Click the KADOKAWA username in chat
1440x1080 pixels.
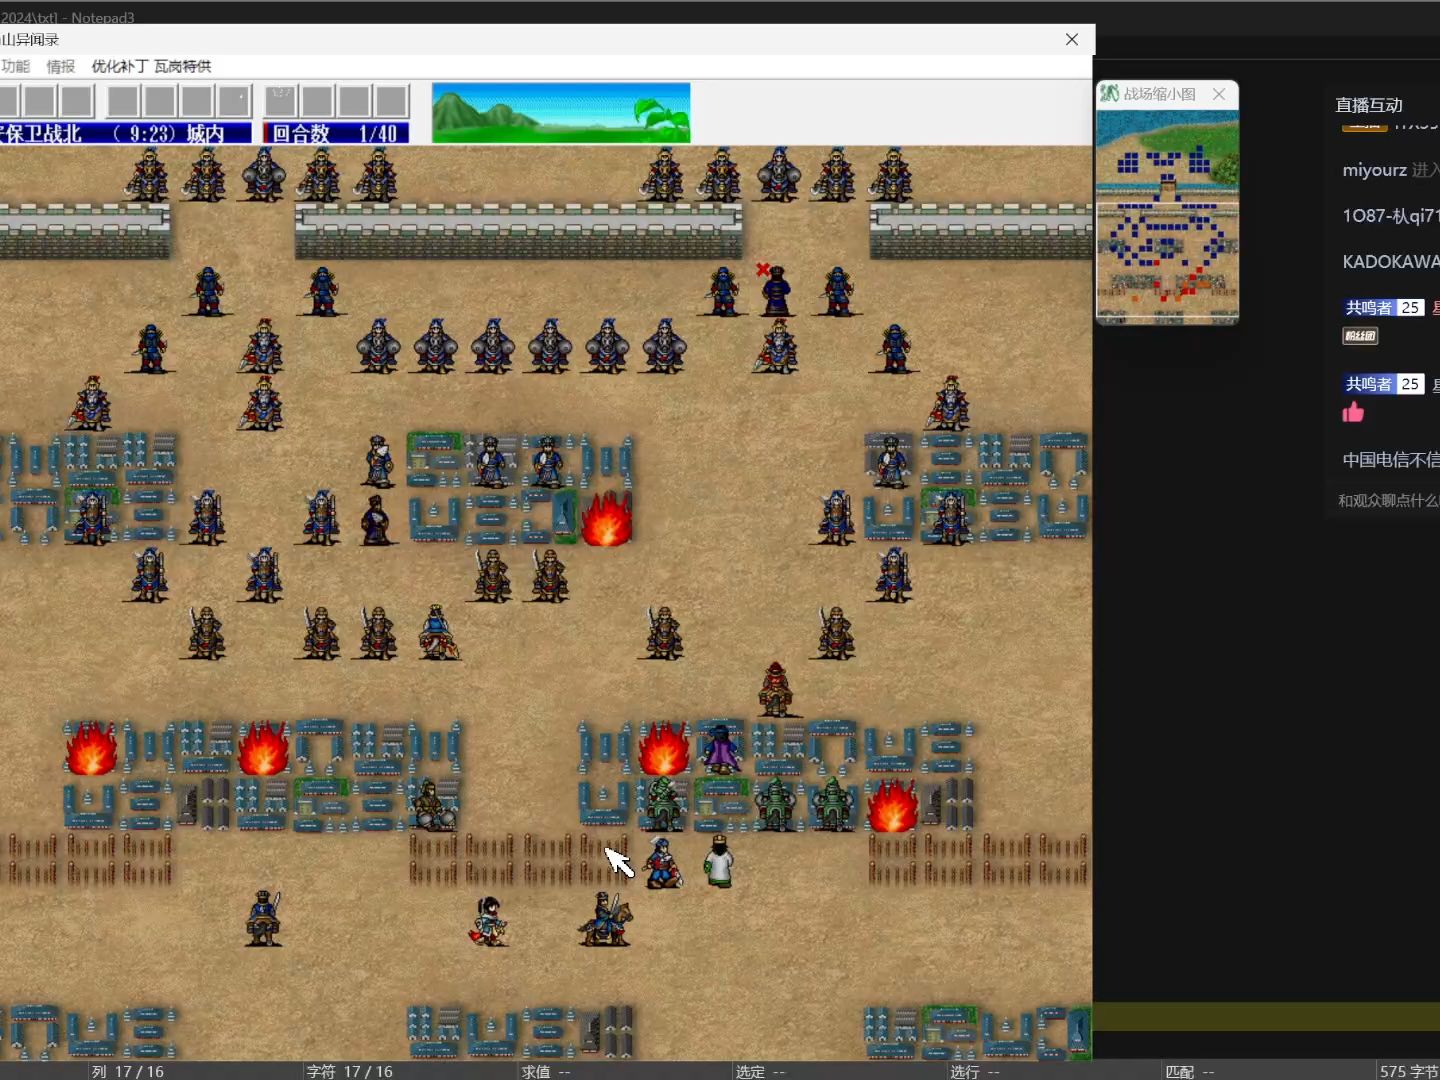click(x=1390, y=262)
